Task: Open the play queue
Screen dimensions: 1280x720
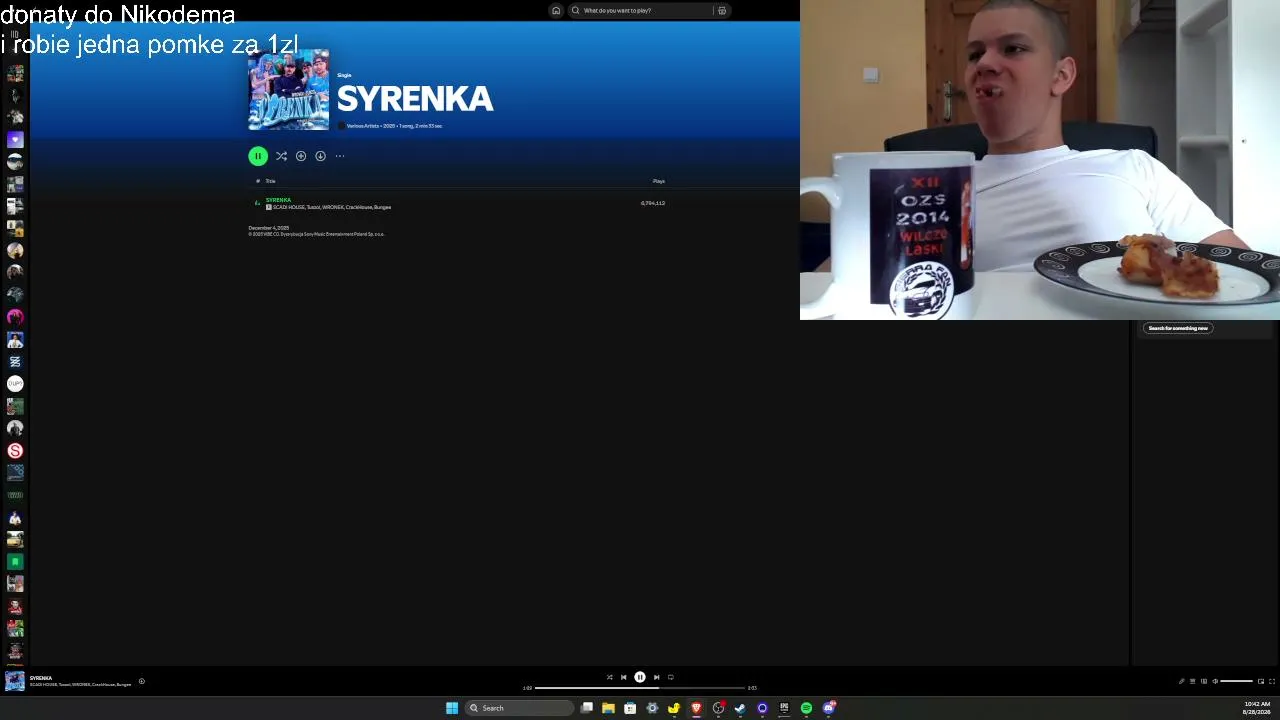Action: [x=1192, y=681]
